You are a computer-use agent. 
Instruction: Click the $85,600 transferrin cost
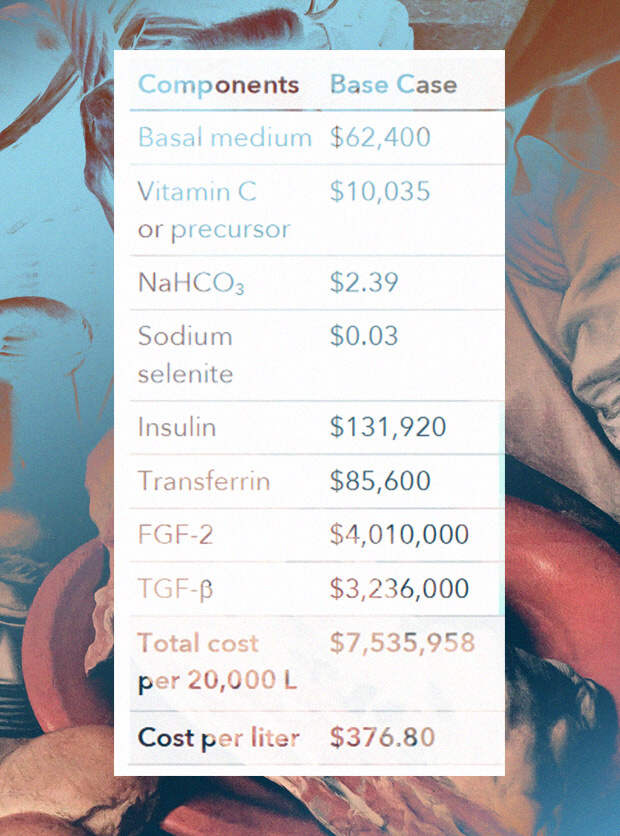tap(380, 481)
